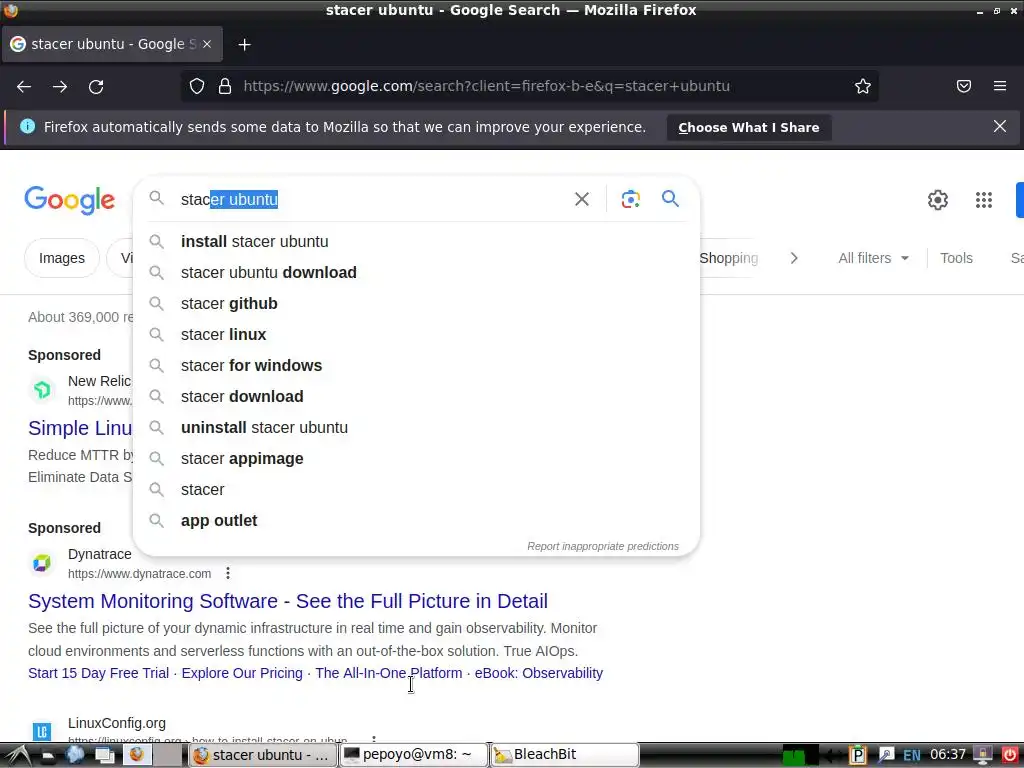This screenshot has height=768, width=1024.
Task: Reload the current page
Action: pyautogui.click(x=96, y=86)
